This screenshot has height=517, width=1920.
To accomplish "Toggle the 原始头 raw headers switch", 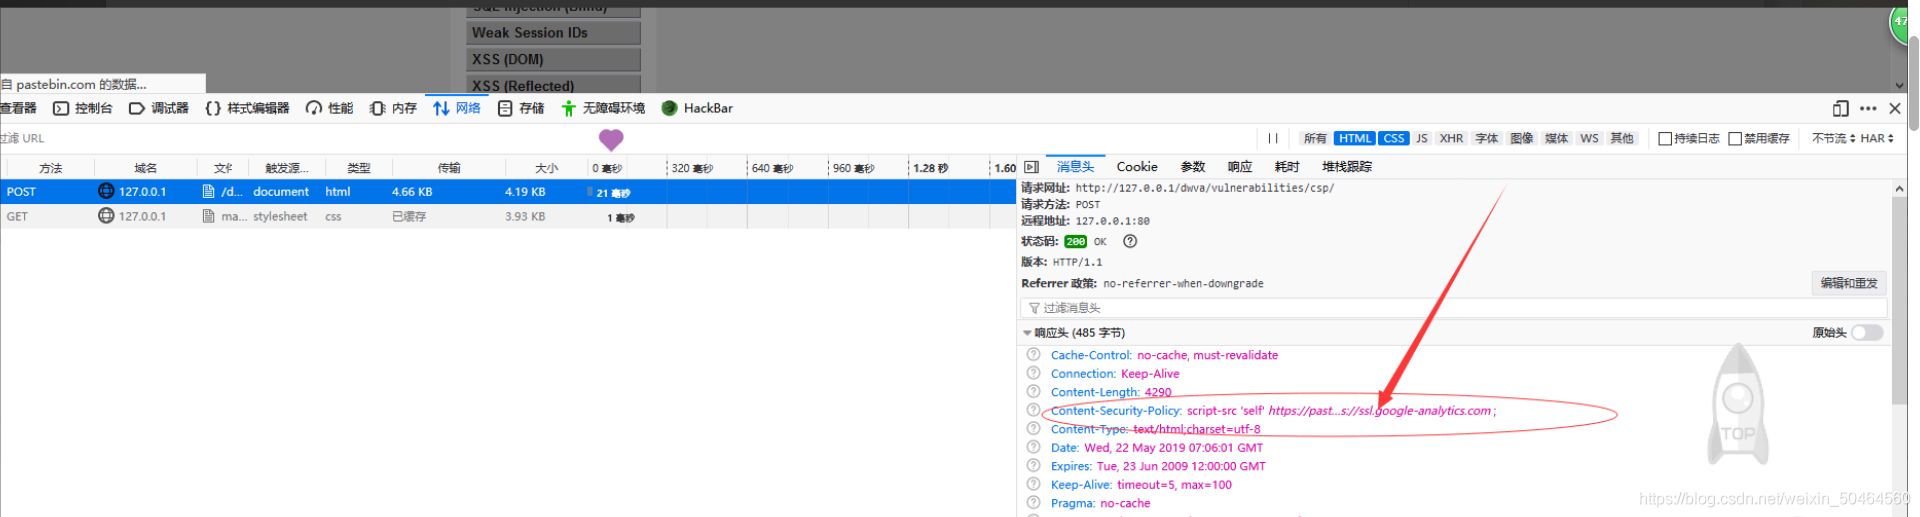I will [1867, 333].
